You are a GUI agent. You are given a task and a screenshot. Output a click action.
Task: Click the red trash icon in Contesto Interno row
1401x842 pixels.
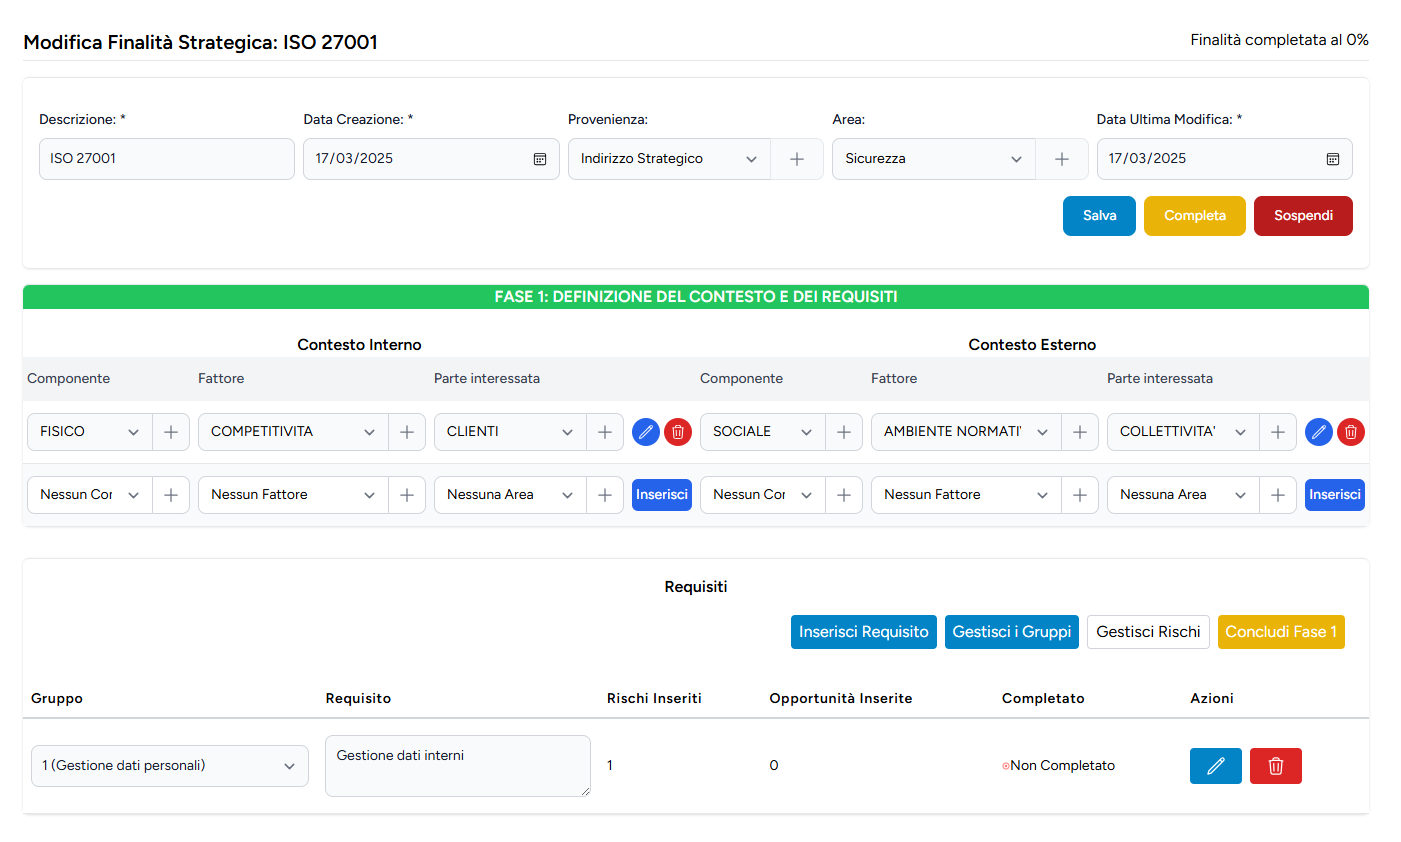tap(678, 432)
